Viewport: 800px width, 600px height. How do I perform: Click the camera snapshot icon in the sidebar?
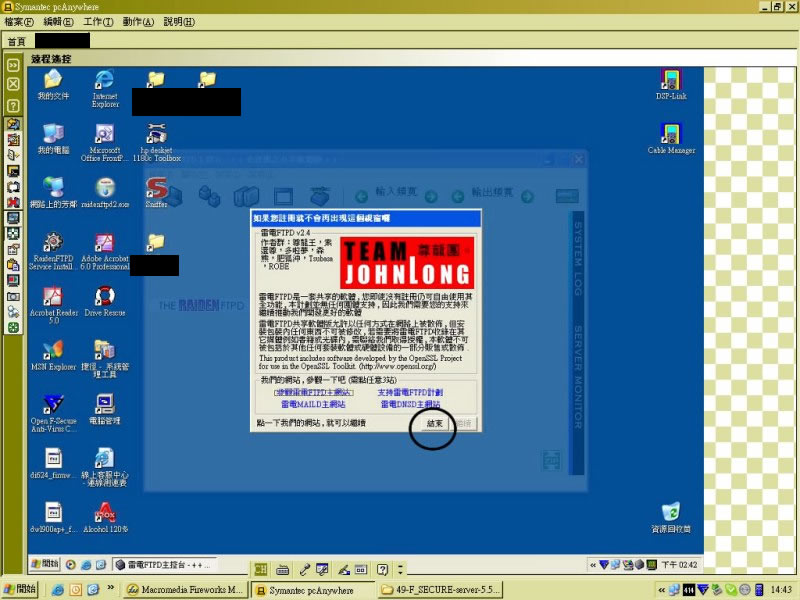13,296
